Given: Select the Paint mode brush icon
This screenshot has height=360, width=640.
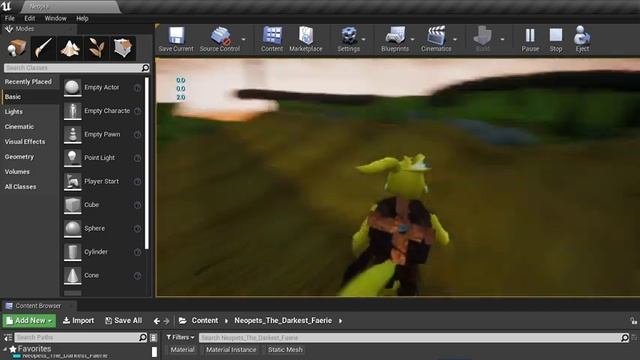Looking at the screenshot, I should click(43, 48).
